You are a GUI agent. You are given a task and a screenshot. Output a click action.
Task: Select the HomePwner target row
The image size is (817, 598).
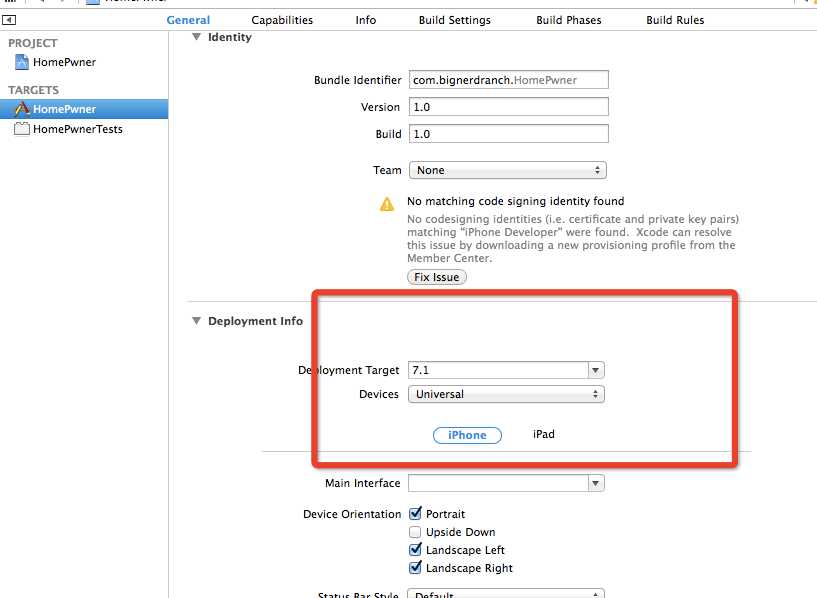tap(84, 109)
